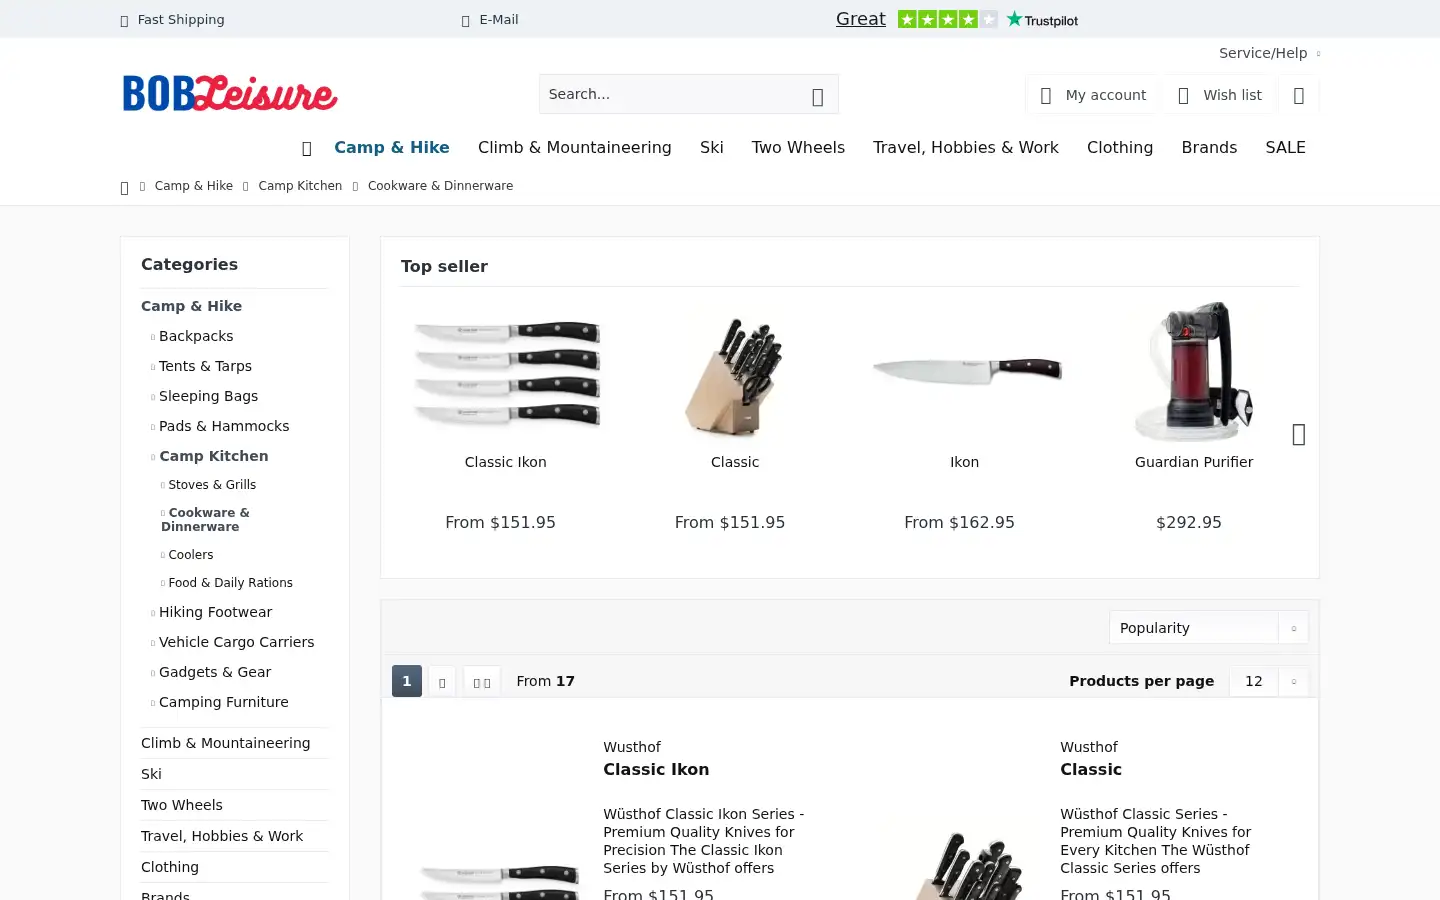Click the 'From $162.95' Ikon price
The width and height of the screenshot is (1440, 900).
(959, 522)
